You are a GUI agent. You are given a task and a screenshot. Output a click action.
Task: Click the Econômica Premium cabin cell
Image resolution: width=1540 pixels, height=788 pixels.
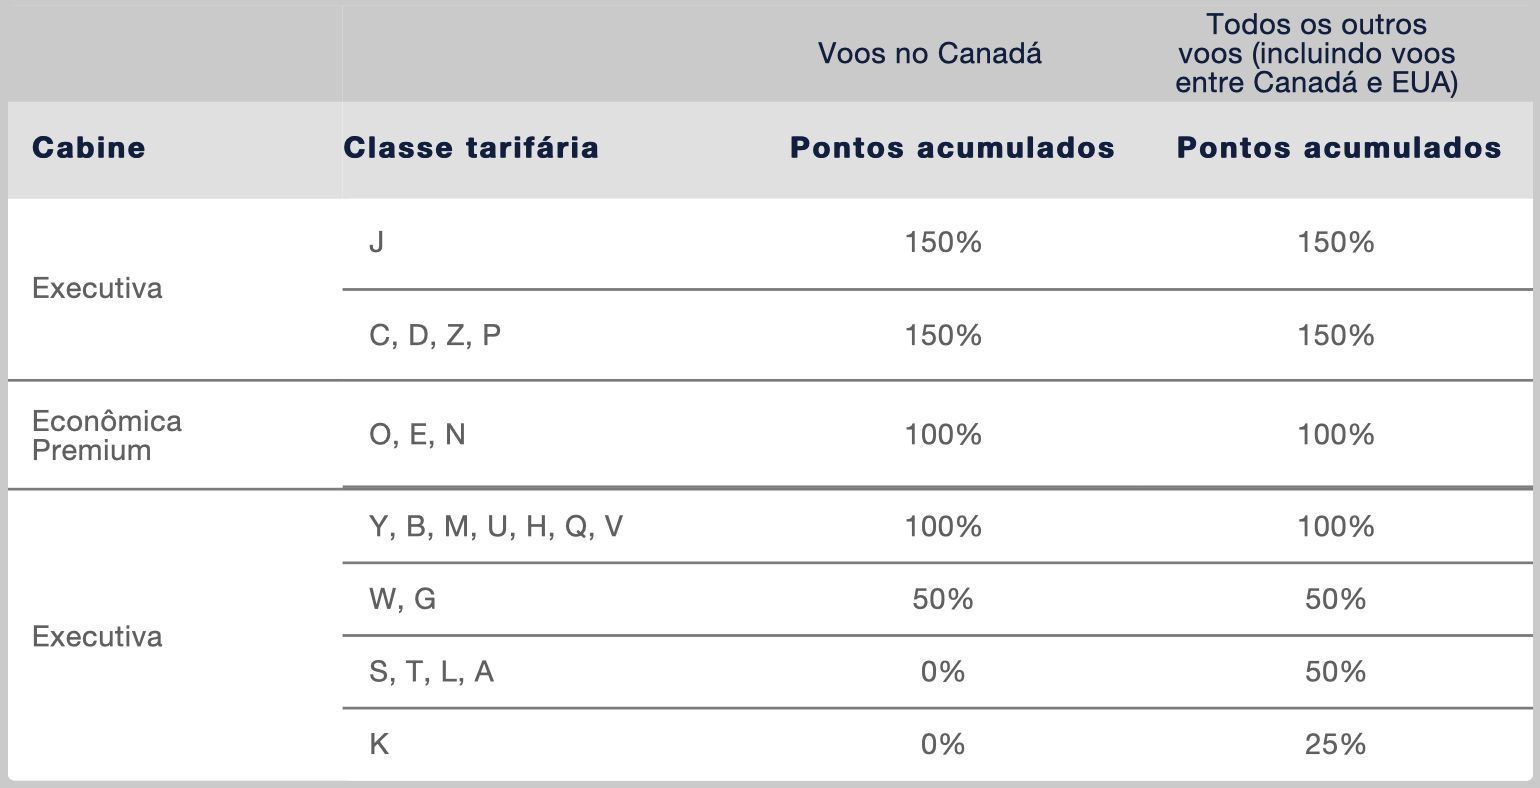107,435
